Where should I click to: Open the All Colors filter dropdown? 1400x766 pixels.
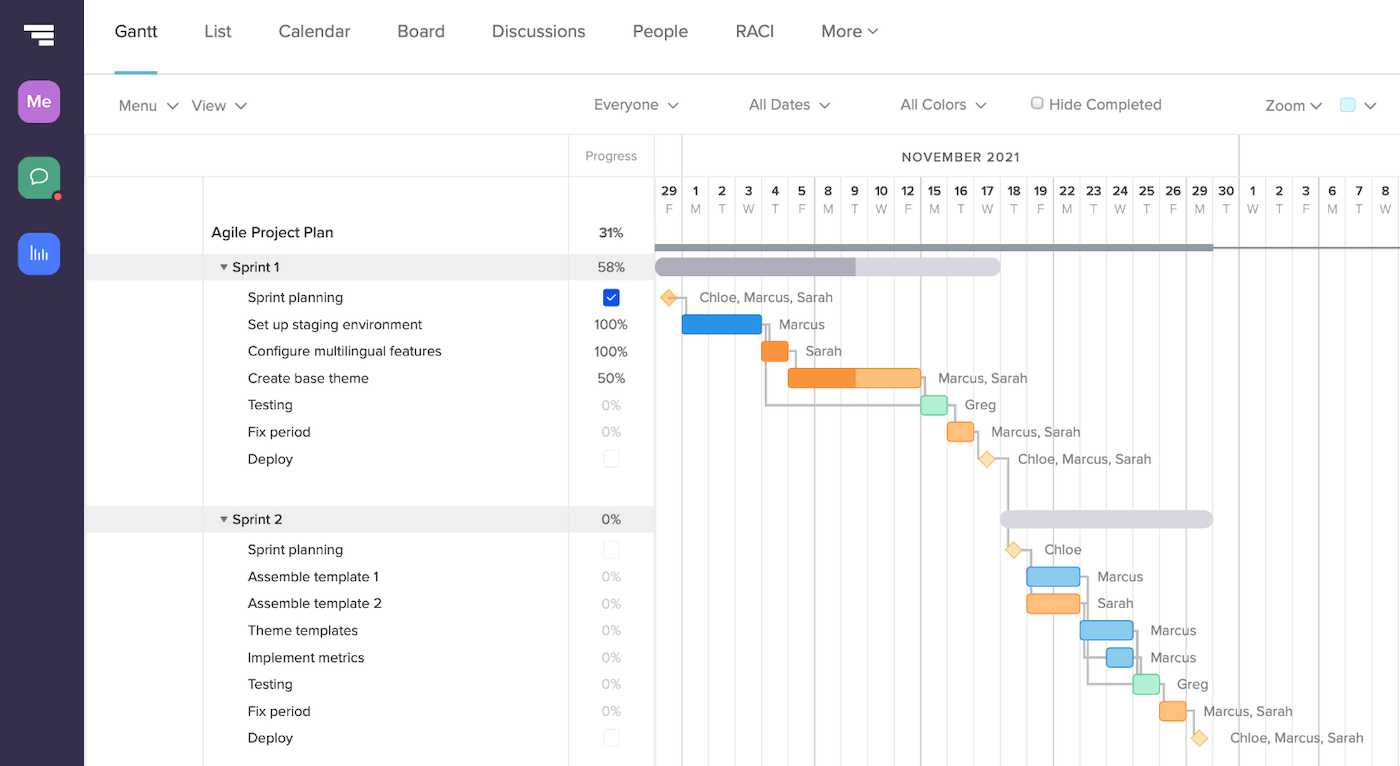pos(942,104)
